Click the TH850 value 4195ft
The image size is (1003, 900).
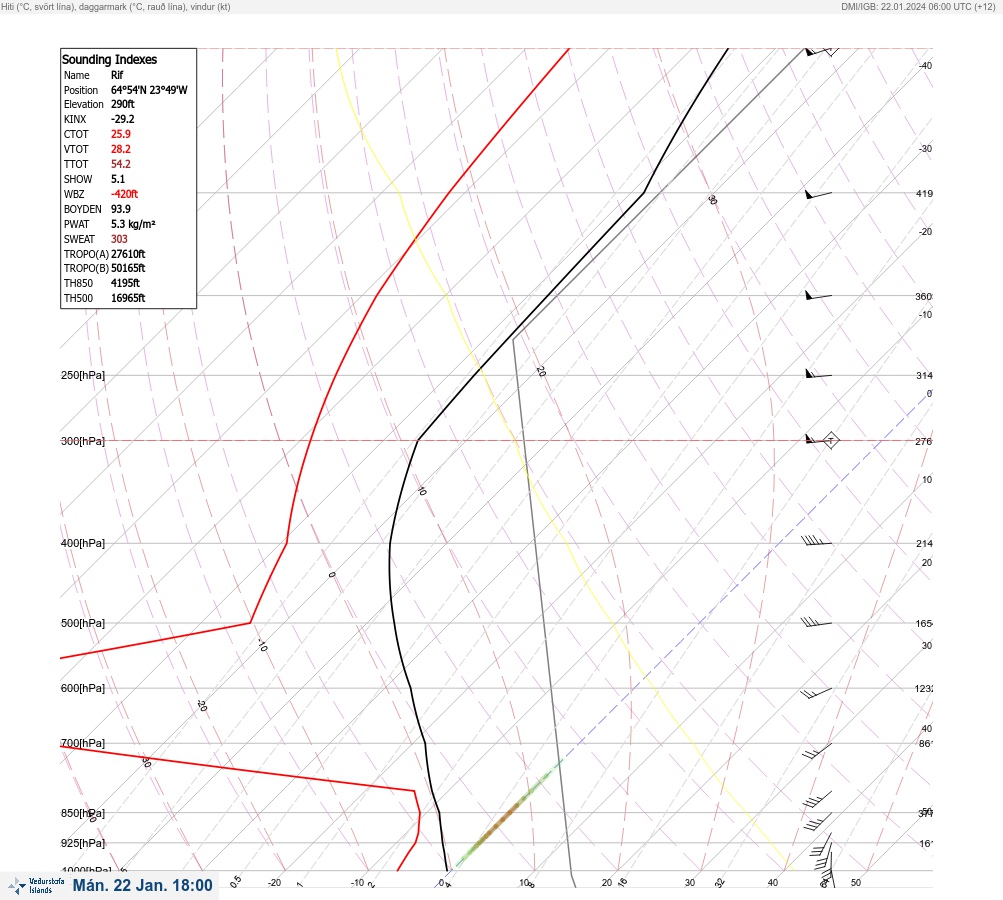pos(125,283)
